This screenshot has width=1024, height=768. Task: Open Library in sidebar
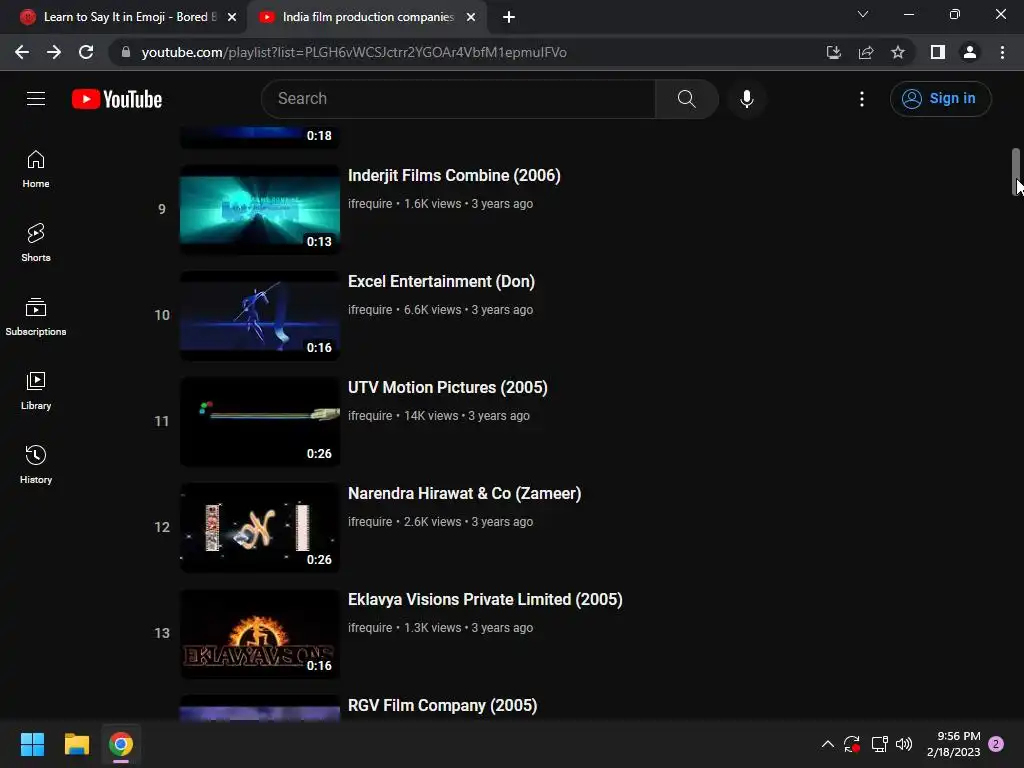pyautogui.click(x=36, y=391)
